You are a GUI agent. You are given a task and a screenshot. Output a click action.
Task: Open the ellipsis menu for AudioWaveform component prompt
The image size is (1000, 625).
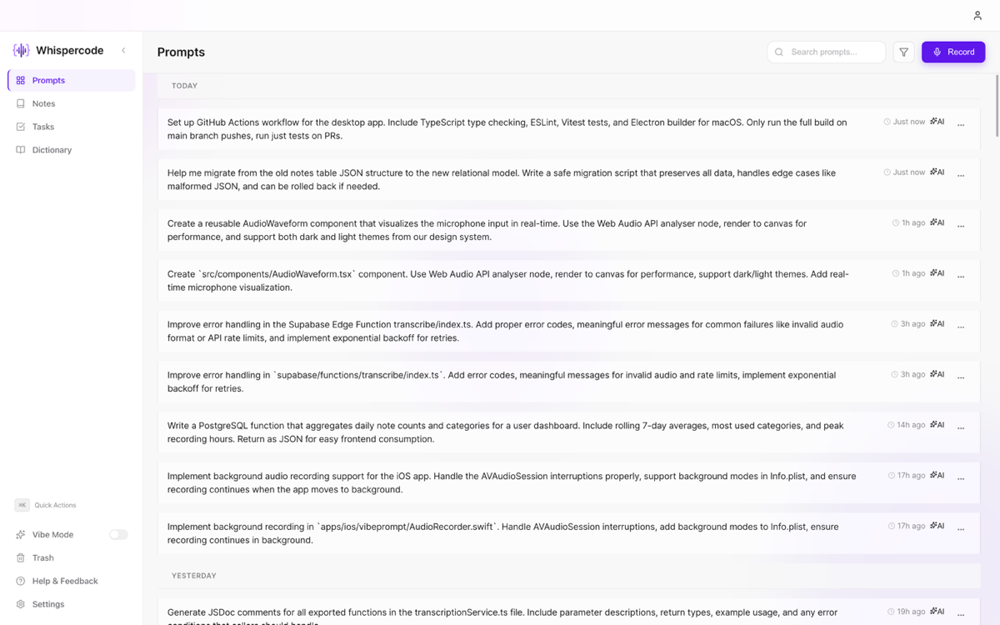coord(961,226)
